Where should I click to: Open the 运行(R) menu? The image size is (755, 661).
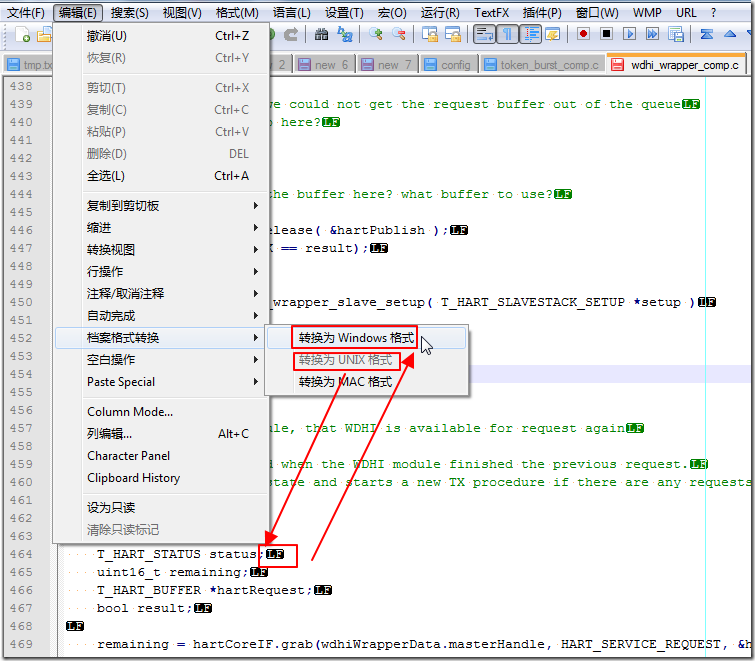[440, 13]
